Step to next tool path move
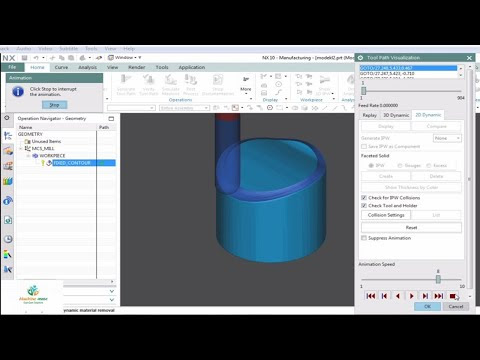The height and width of the screenshot is (360, 480). tap(425, 296)
